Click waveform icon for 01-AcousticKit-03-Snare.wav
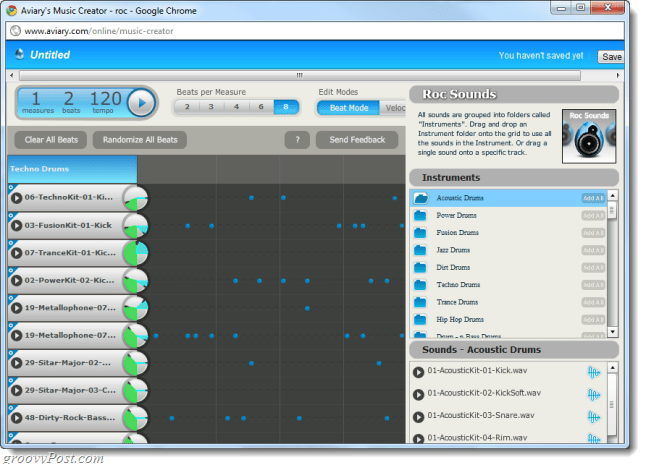This screenshot has width=645, height=464. [594, 417]
